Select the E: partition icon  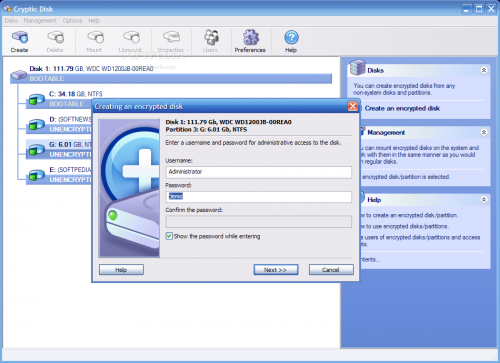36,175
